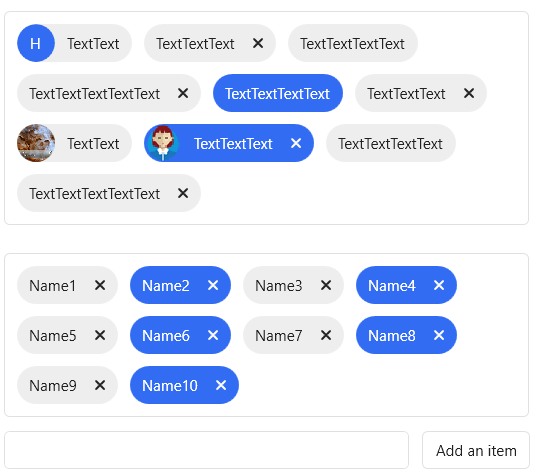The width and height of the screenshot is (537, 474).
Task: Deselect the Name6 chip label
Action: click(x=166, y=336)
